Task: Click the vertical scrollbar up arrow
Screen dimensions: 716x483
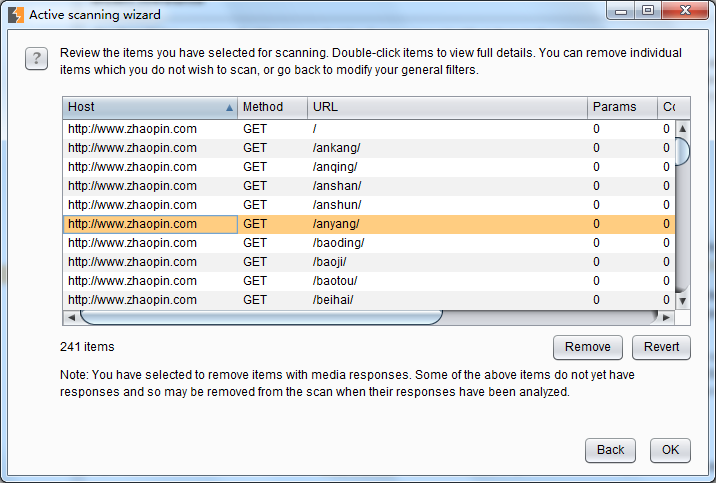Action: [683, 129]
